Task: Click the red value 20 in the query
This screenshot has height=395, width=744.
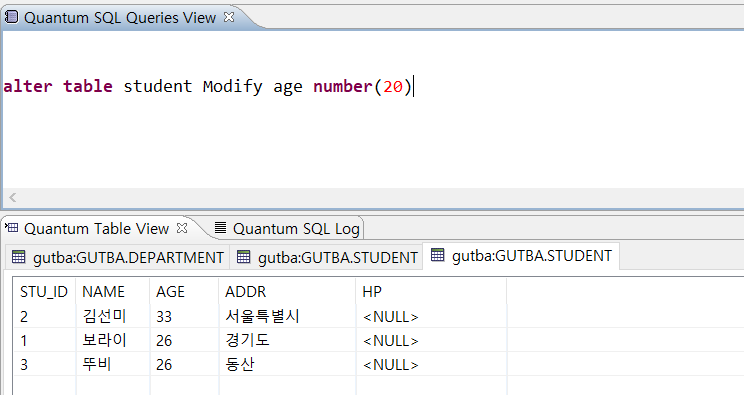Action: click(x=393, y=86)
